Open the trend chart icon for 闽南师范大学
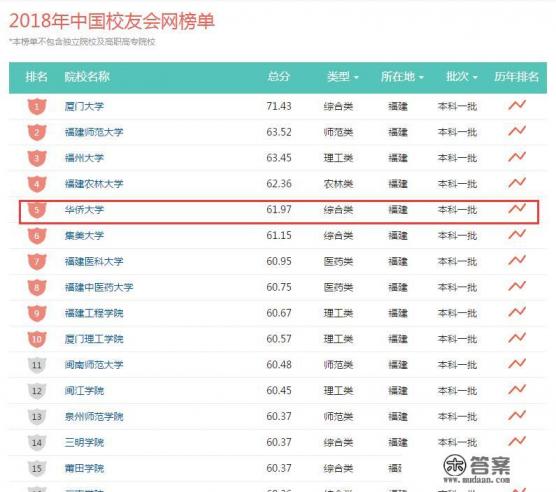 (517, 364)
